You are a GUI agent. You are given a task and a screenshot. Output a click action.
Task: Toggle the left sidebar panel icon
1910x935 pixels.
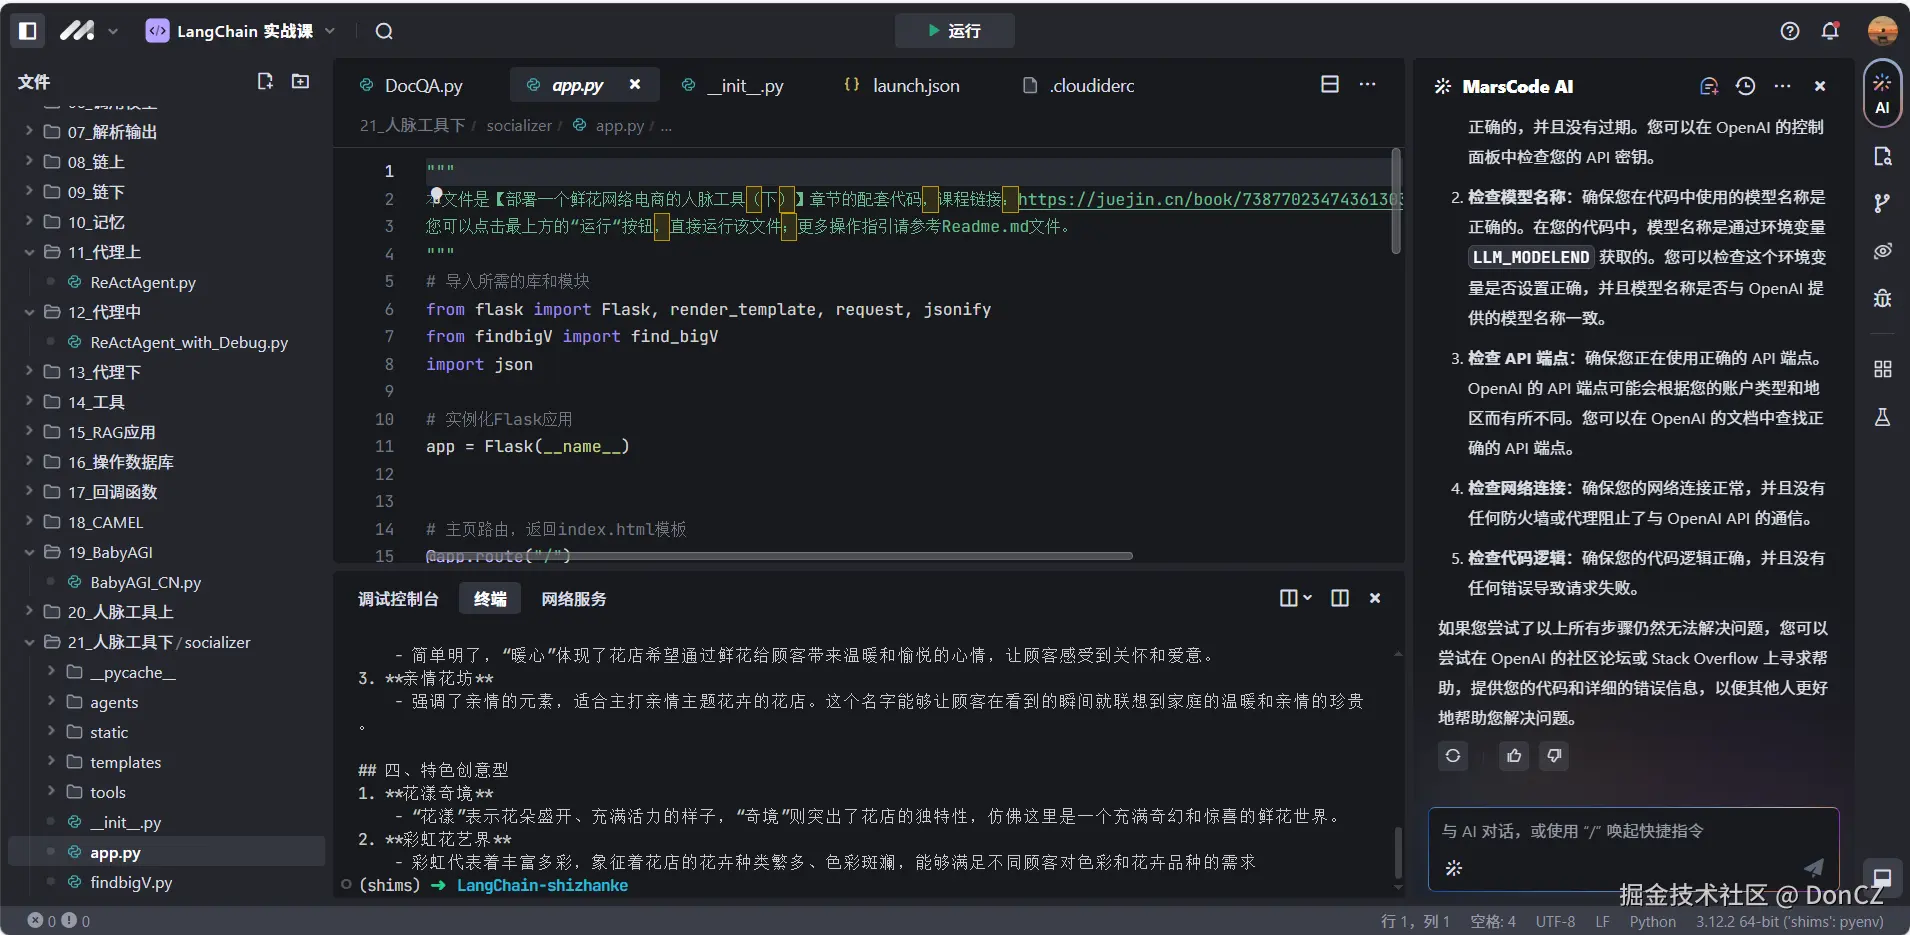tap(28, 31)
